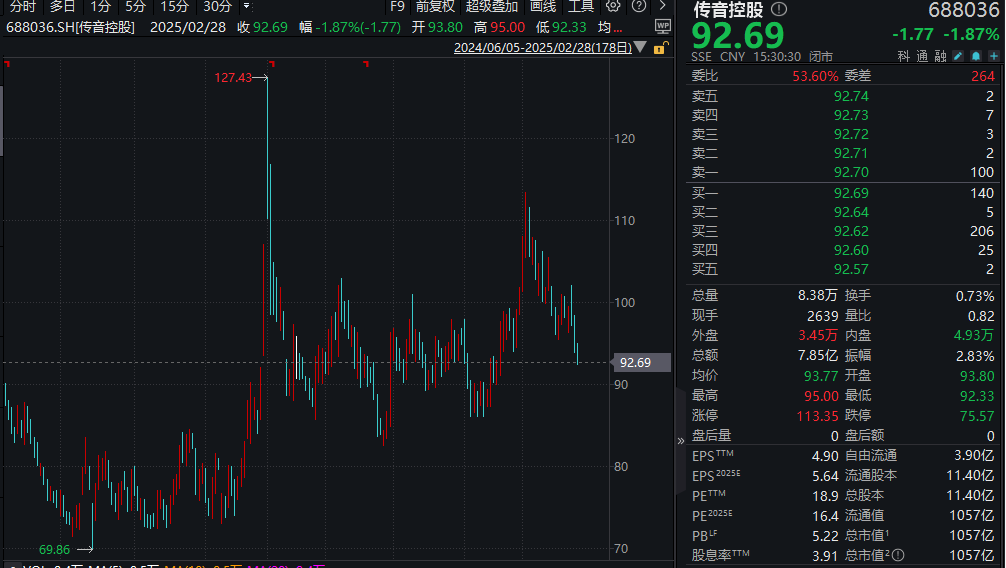Image resolution: width=1006 pixels, height=568 pixels.
Task: Toggle the yellow date range lock
Action: 658,47
